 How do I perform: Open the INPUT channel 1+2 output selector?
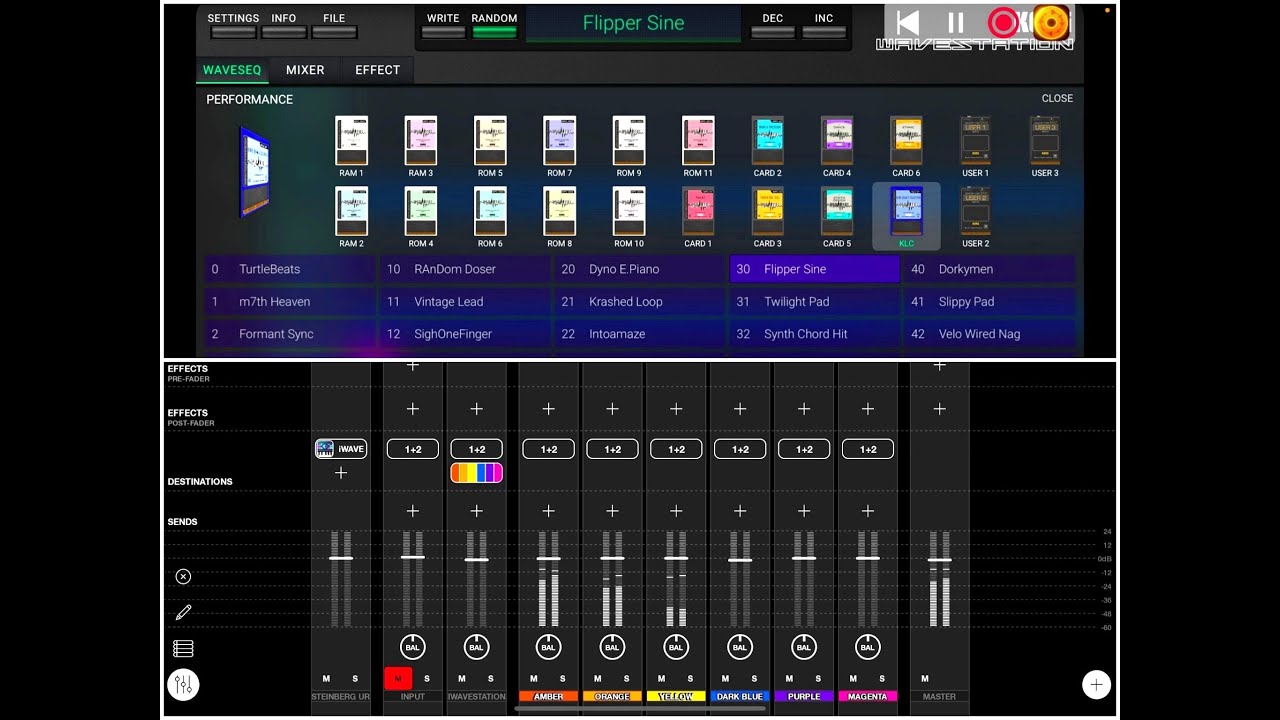[413, 449]
